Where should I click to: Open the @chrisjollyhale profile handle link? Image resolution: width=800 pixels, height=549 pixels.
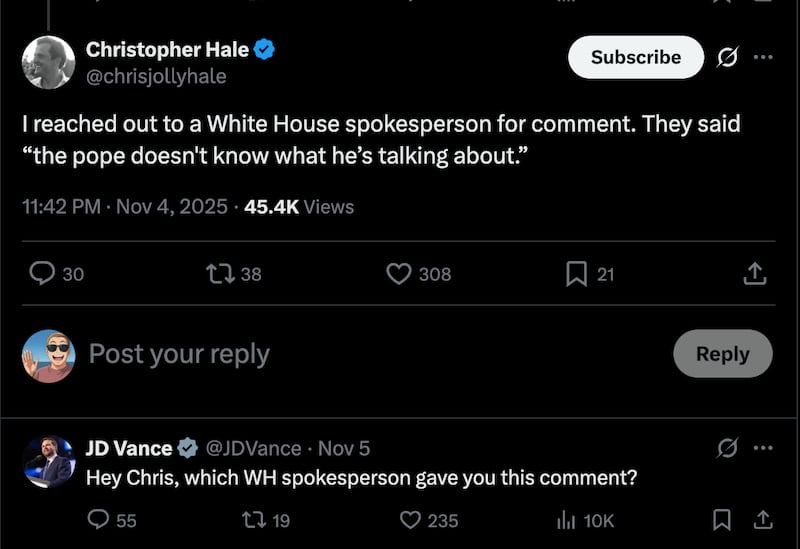point(156,76)
